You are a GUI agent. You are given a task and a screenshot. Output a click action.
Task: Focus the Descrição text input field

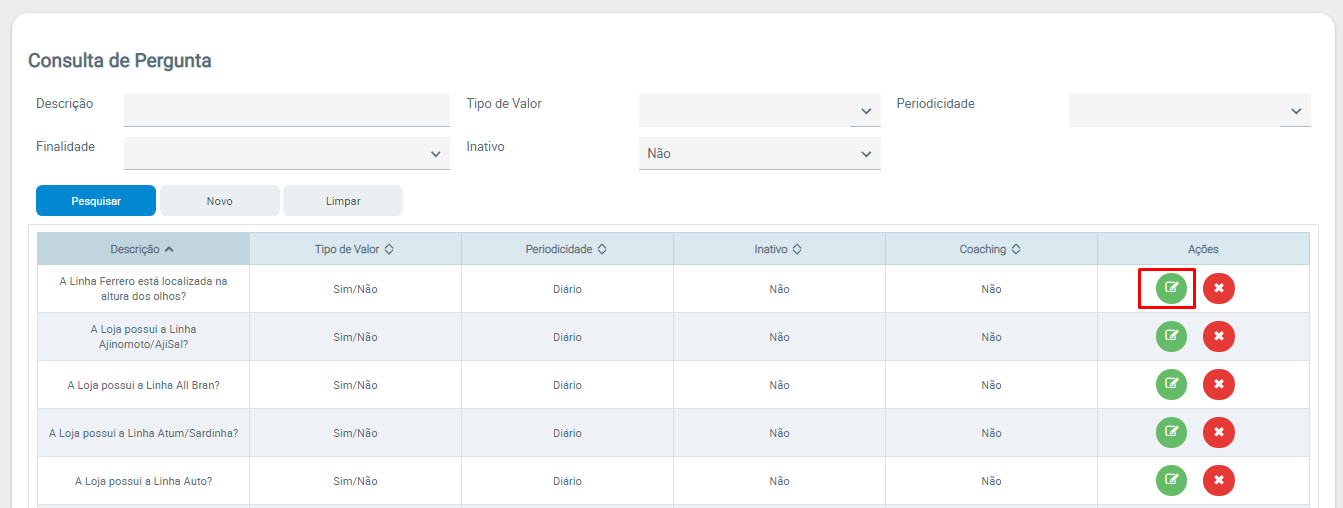[x=286, y=110]
